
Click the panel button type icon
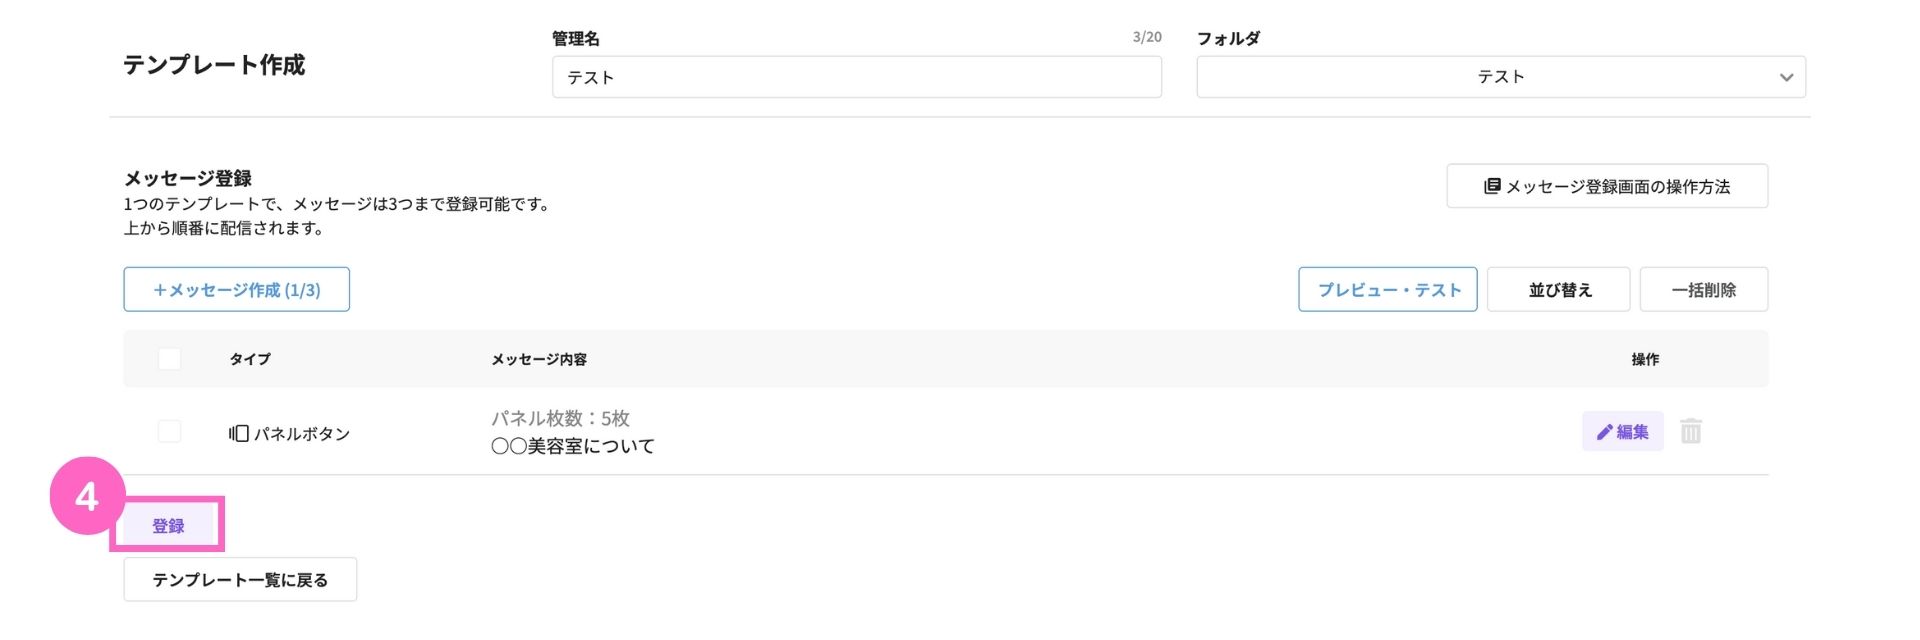tap(238, 433)
